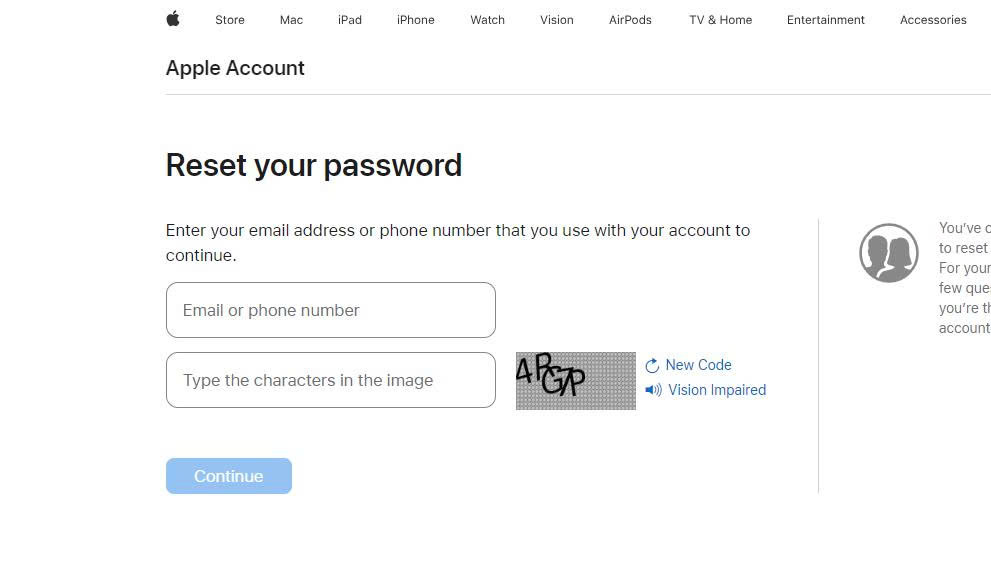Screen dimensions: 991x563
Task: Request a New Code link
Action: click(x=698, y=365)
